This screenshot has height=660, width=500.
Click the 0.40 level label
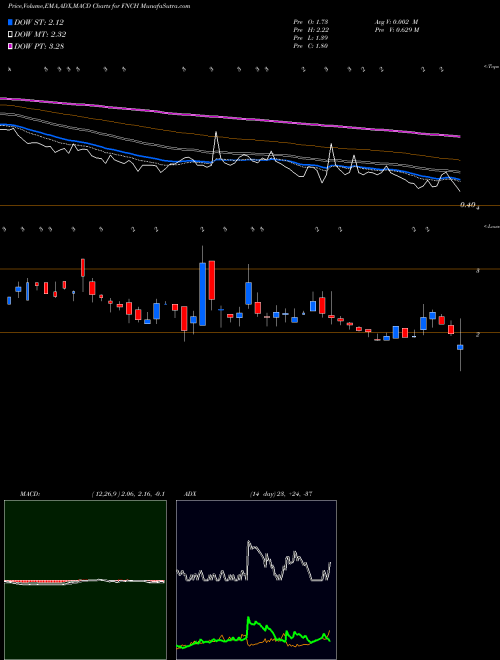[468, 205]
